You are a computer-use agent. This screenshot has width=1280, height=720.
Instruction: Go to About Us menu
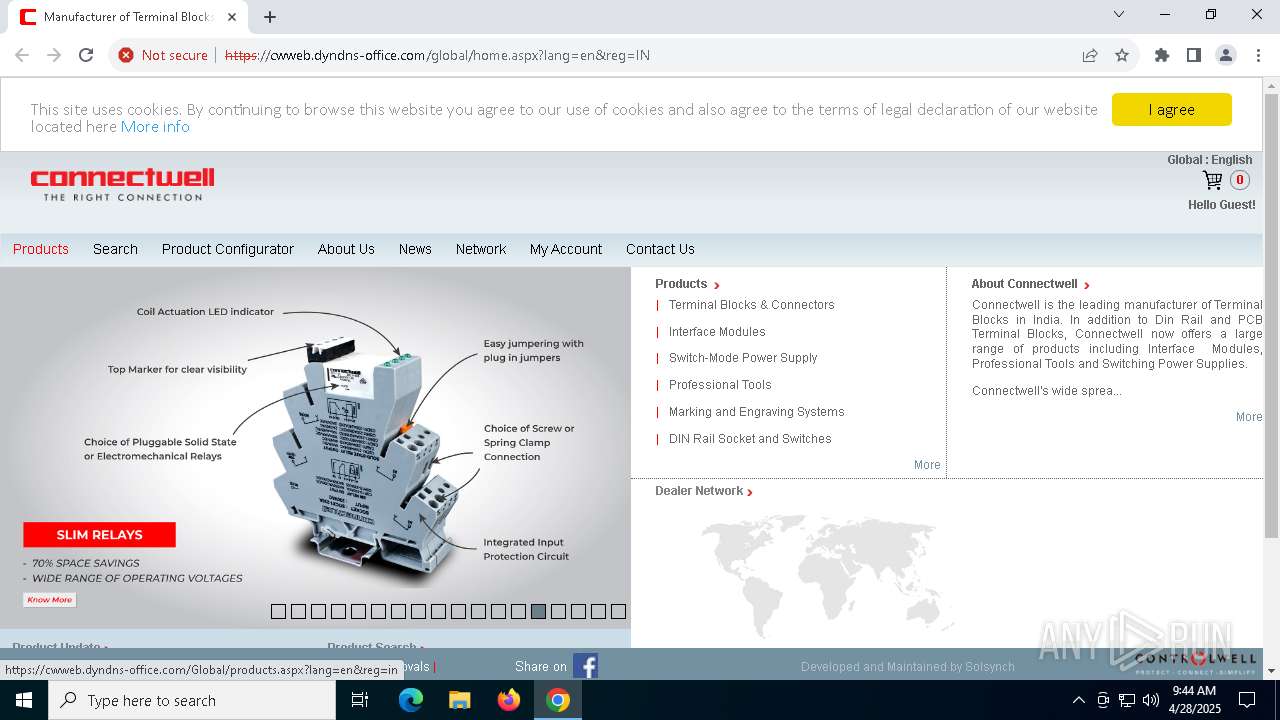346,249
